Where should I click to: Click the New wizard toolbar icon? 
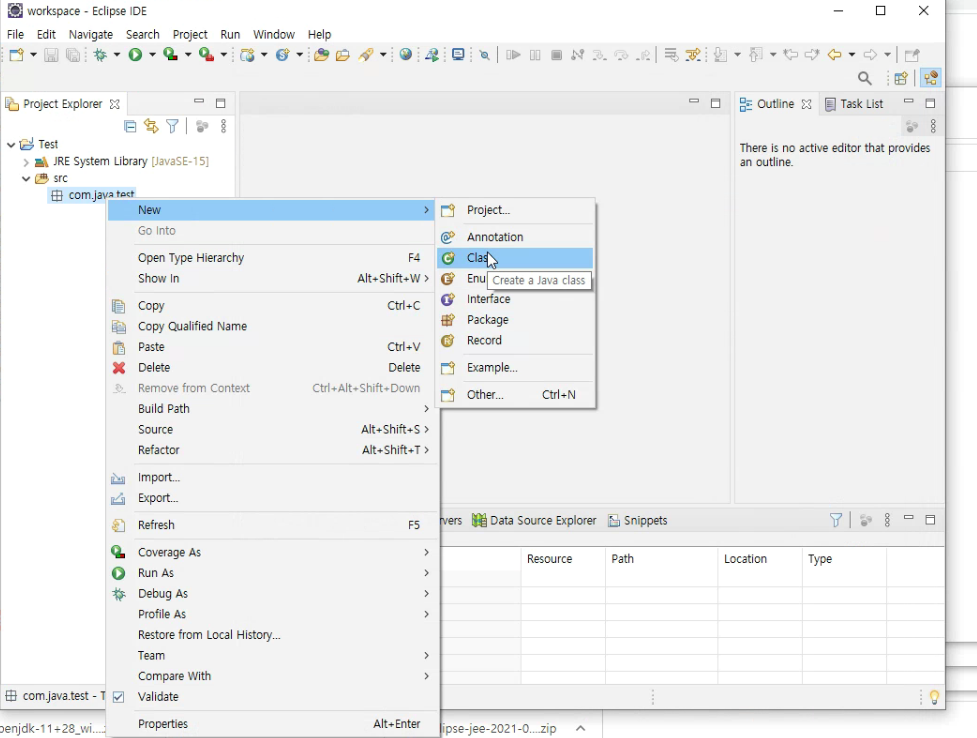tap(17, 55)
